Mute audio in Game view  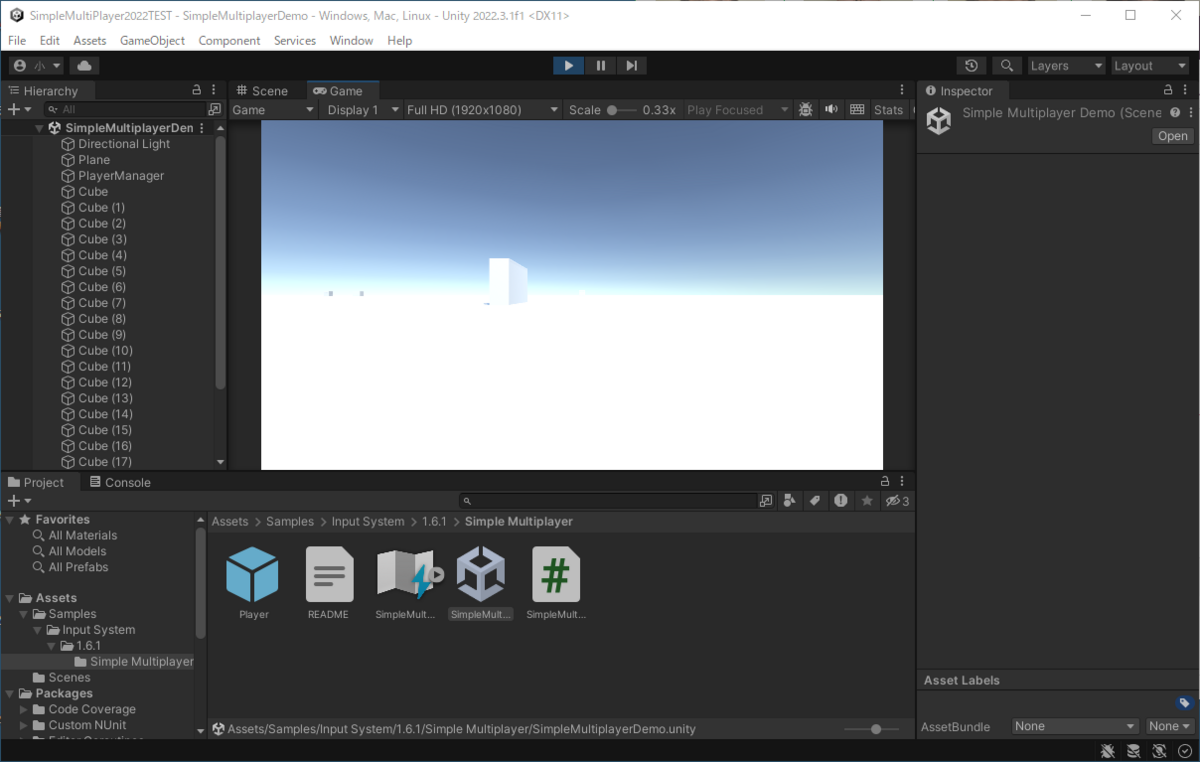coord(831,110)
